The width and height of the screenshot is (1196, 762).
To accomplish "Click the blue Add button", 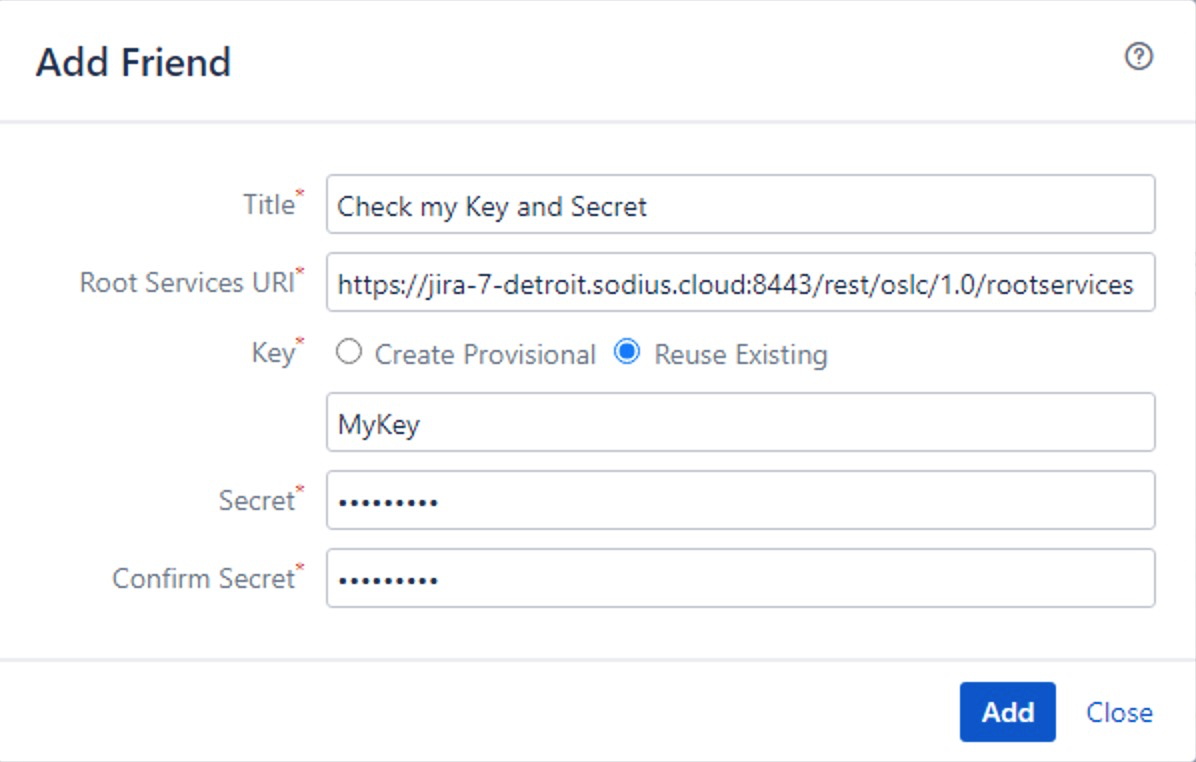I will (x=1008, y=712).
